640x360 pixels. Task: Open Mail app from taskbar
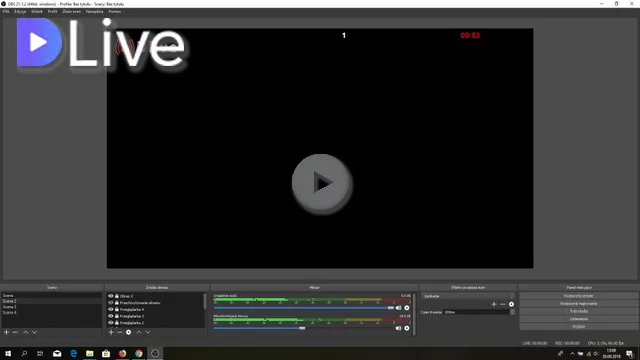point(57,353)
